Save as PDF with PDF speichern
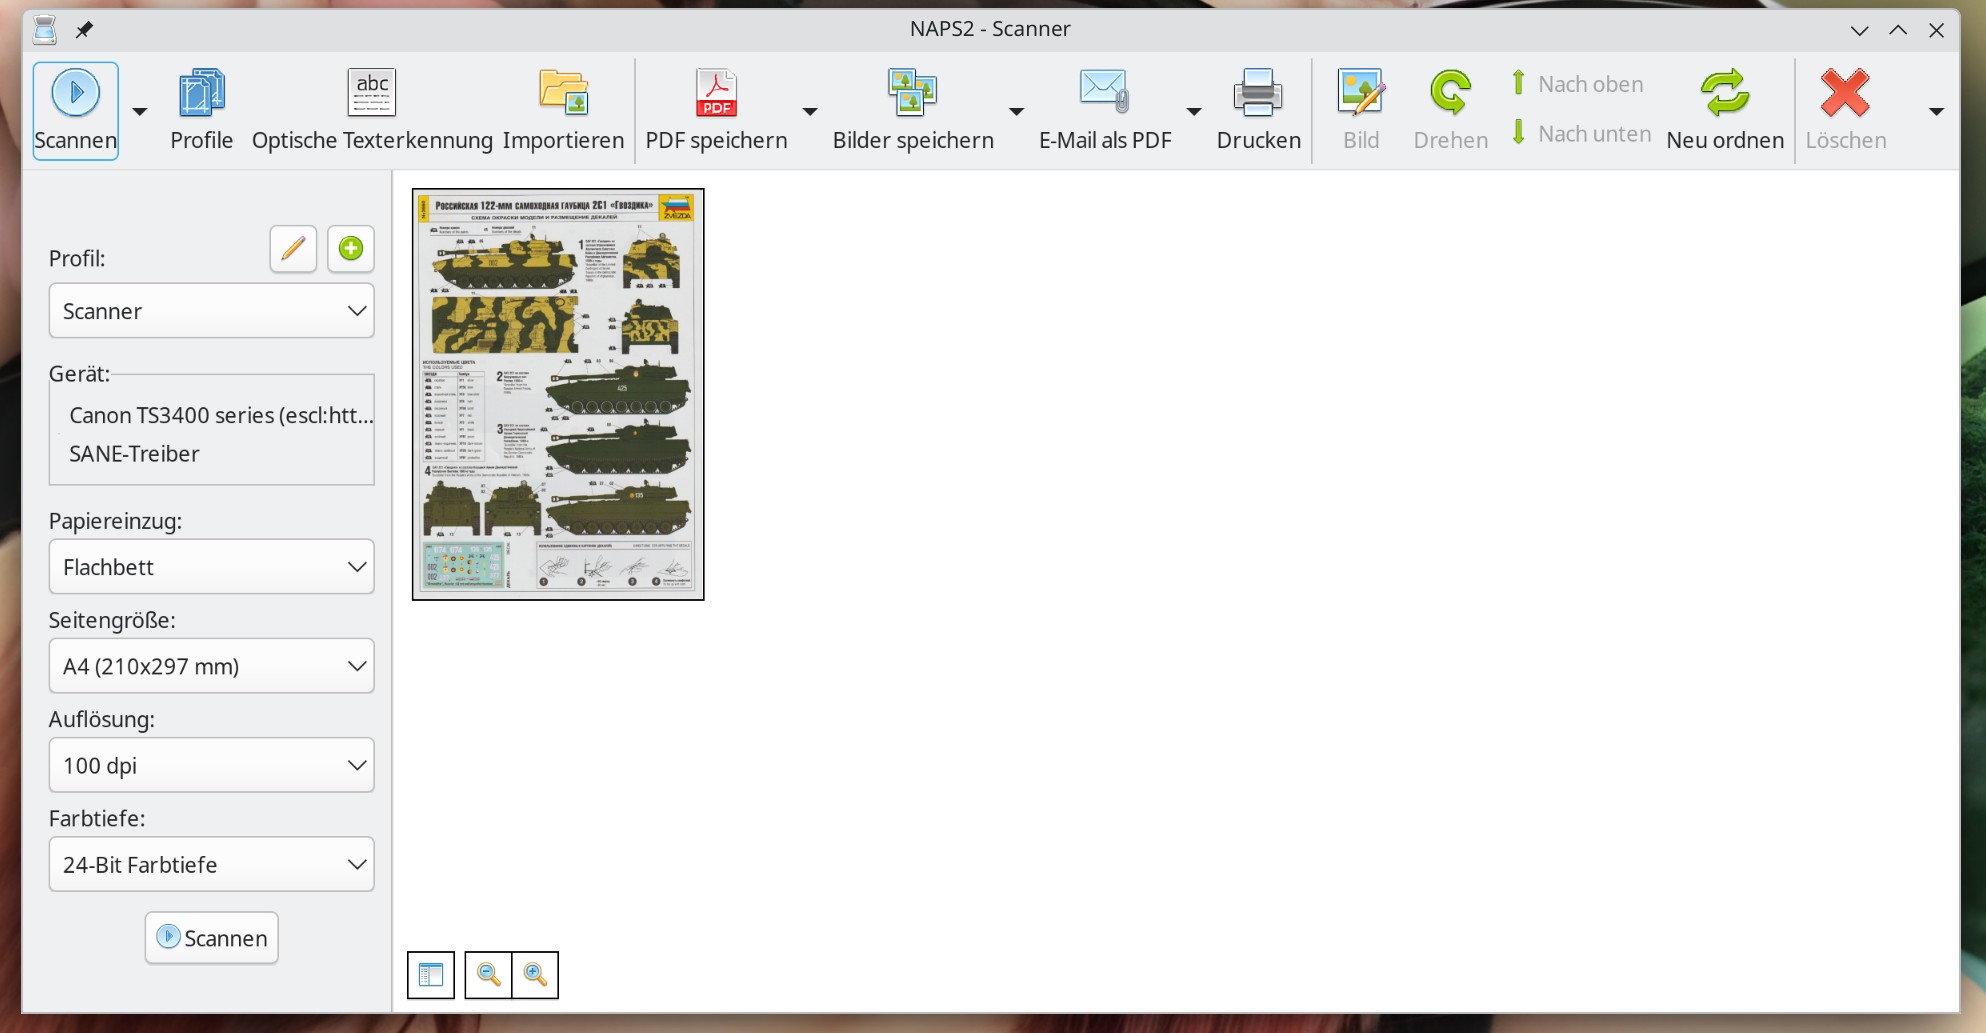The width and height of the screenshot is (1986, 1033). (x=716, y=110)
